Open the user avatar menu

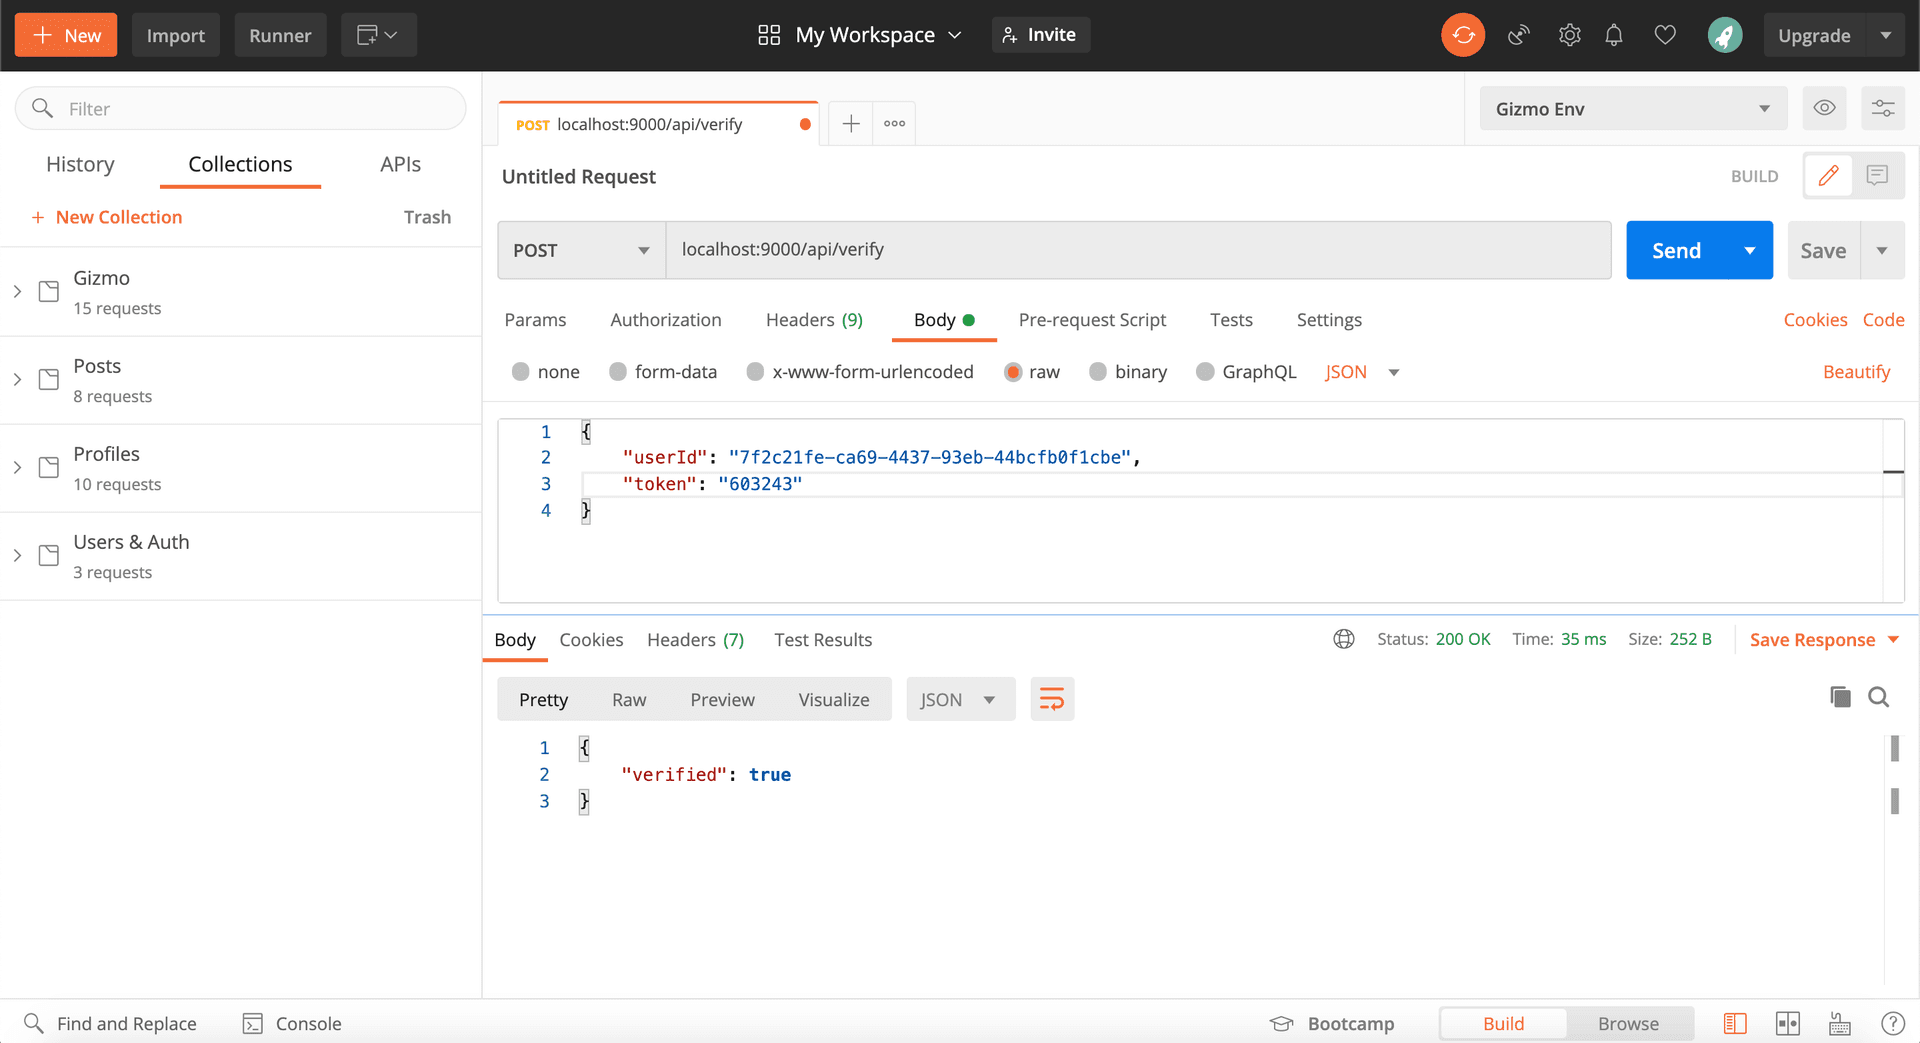point(1725,35)
